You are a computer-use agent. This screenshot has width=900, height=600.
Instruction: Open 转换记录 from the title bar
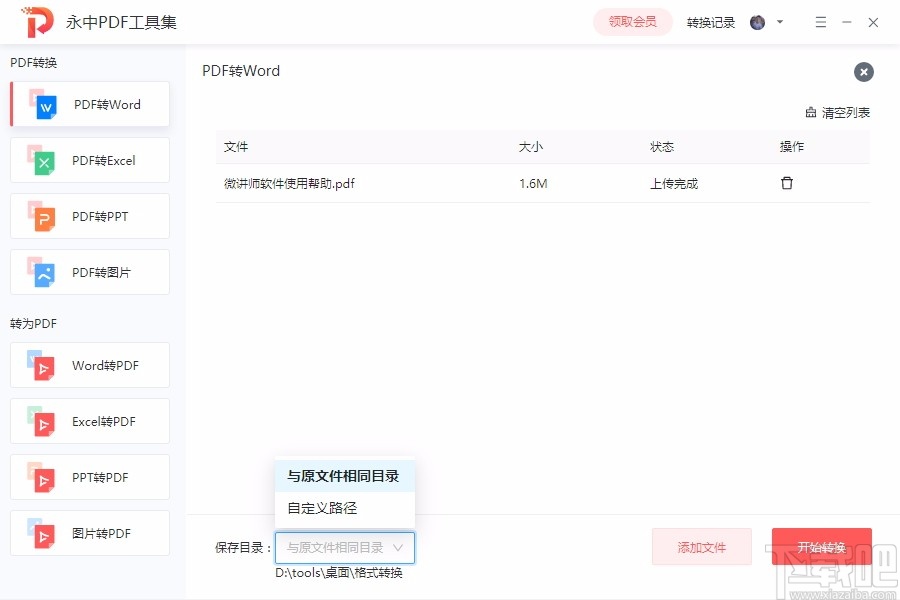pyautogui.click(x=710, y=21)
